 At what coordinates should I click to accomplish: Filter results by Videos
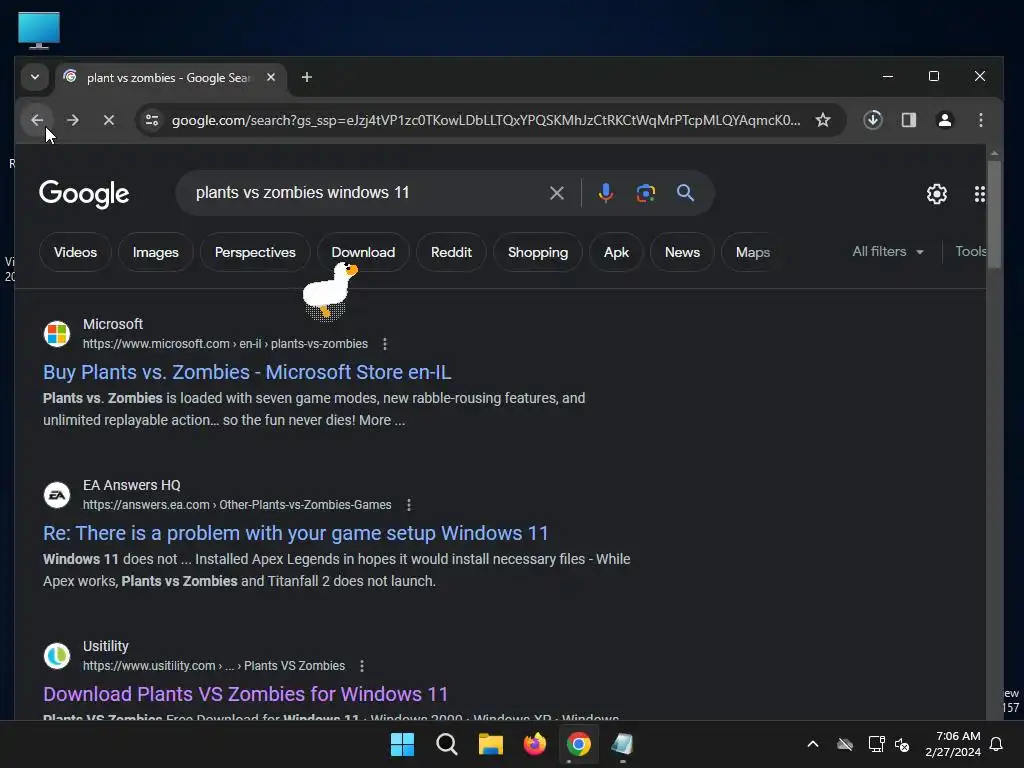[x=75, y=252]
